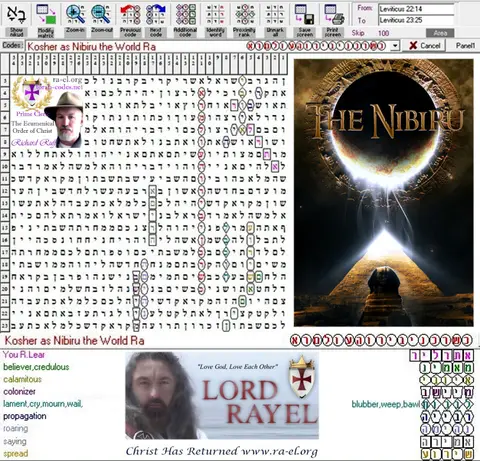The image size is (480, 461).
Task: Click the Zoom-in magnifier icon
Action: [x=75, y=14]
